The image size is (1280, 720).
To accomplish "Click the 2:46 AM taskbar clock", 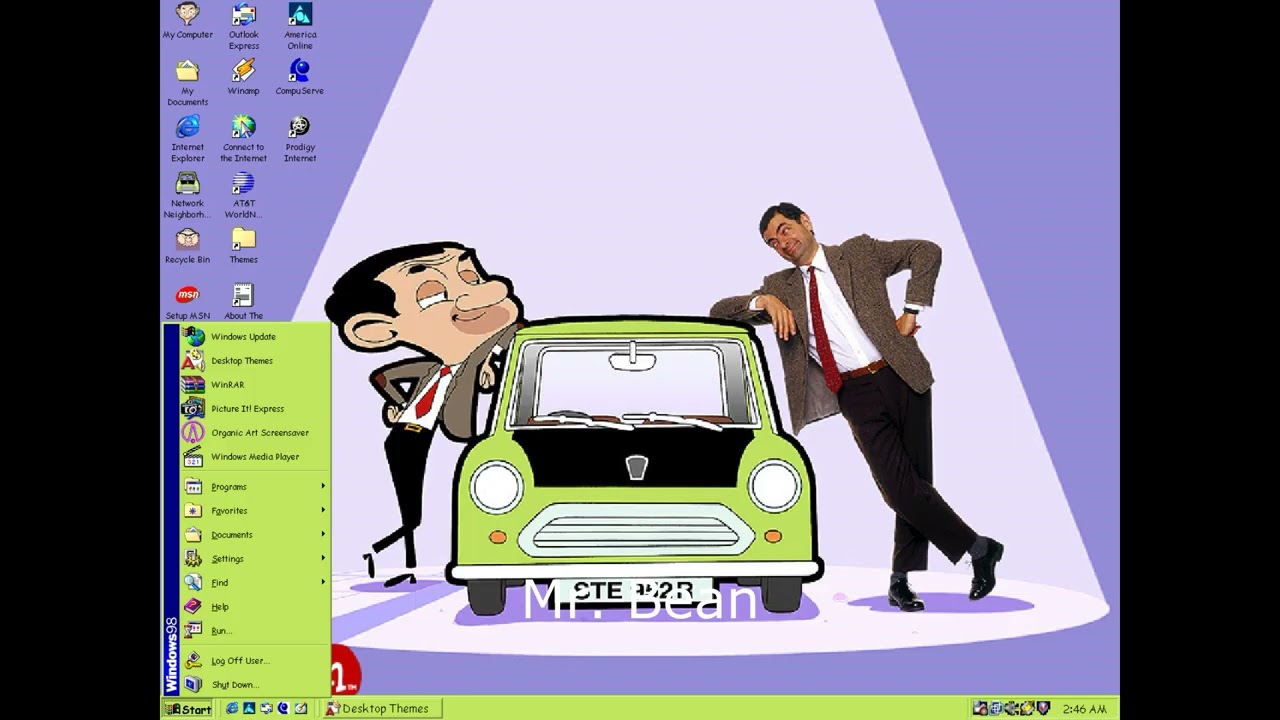I will pyautogui.click(x=1084, y=709).
